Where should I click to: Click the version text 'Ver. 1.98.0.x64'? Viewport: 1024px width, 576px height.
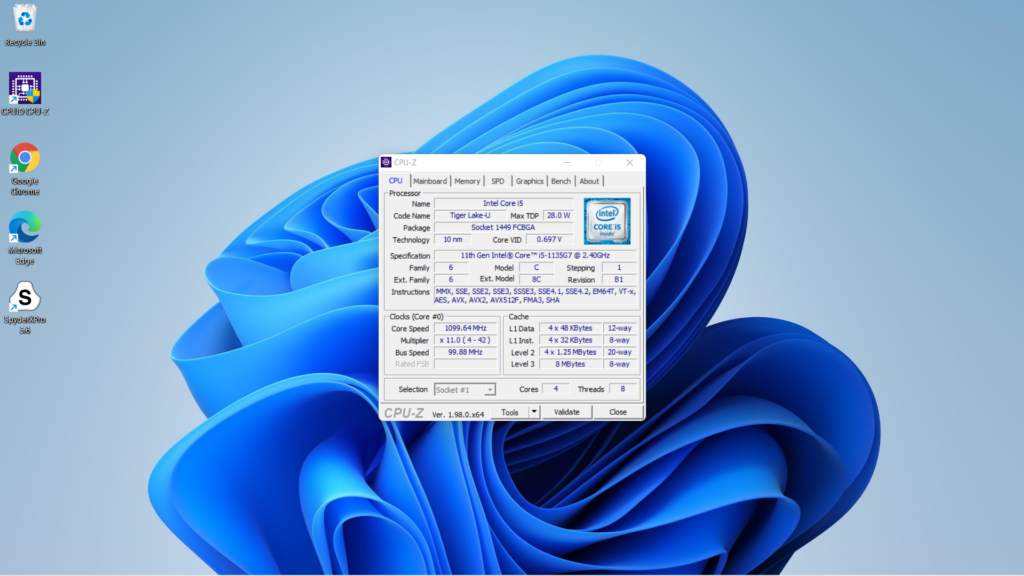point(458,415)
